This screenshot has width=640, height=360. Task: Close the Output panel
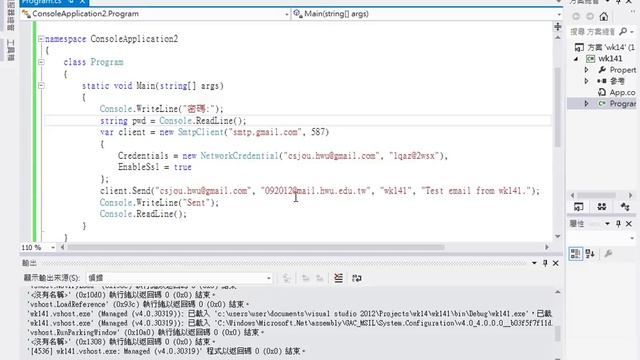tap(556, 263)
